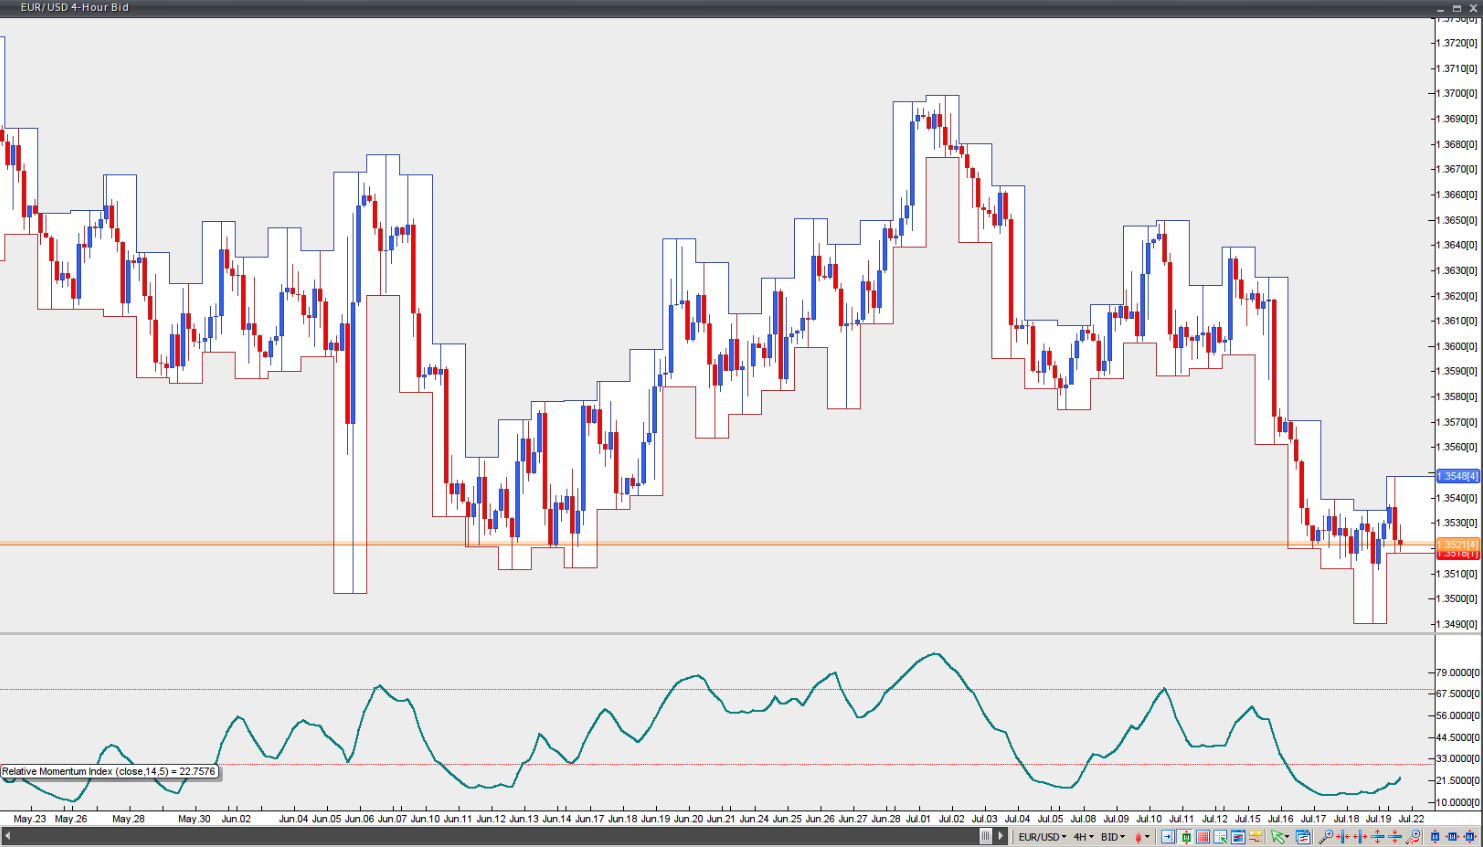1483x847 pixels.
Task: Click the horizontal bar with inward-pointing arrows
Action: 1395,837
